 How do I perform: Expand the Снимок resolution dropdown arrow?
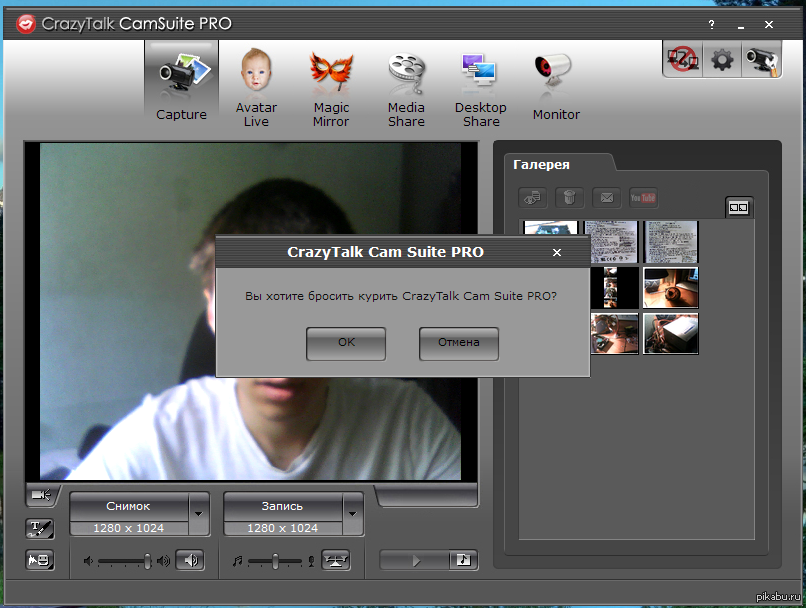click(x=199, y=513)
